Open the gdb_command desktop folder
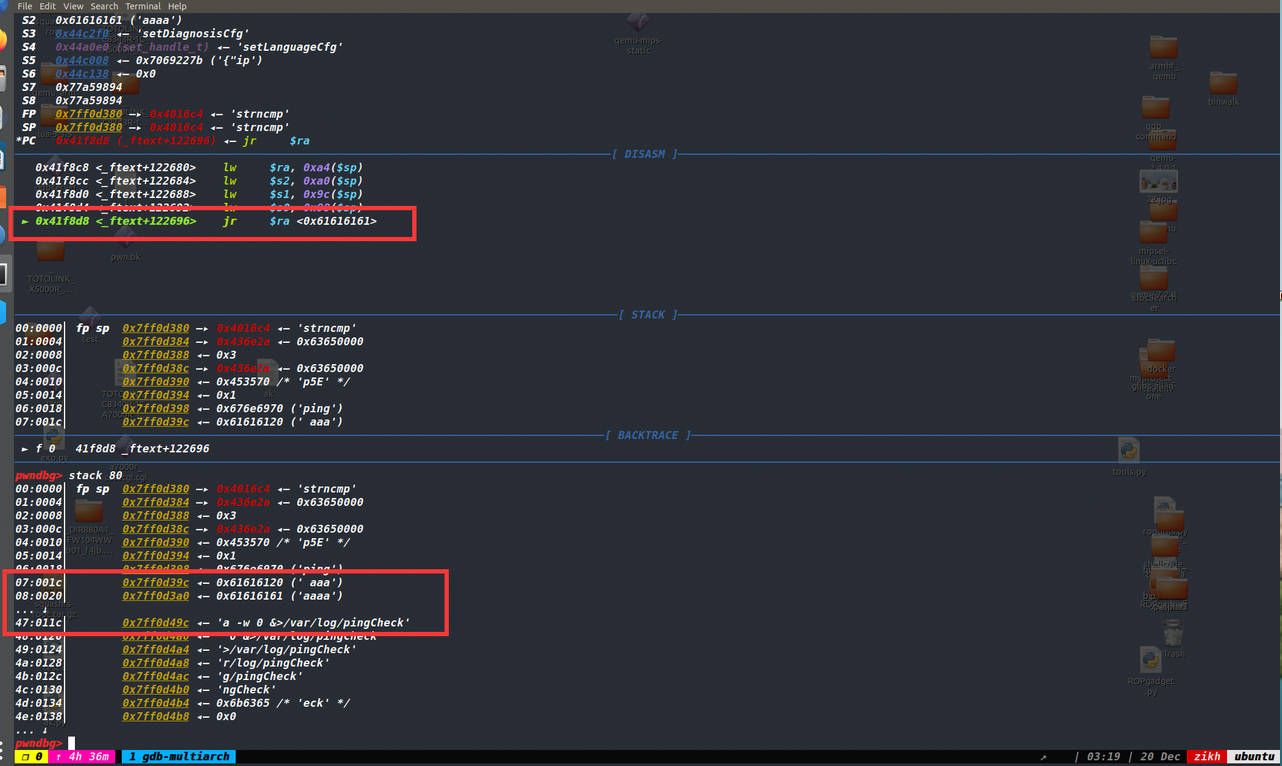Screen dimensions: 1282x766 [x=1155, y=118]
